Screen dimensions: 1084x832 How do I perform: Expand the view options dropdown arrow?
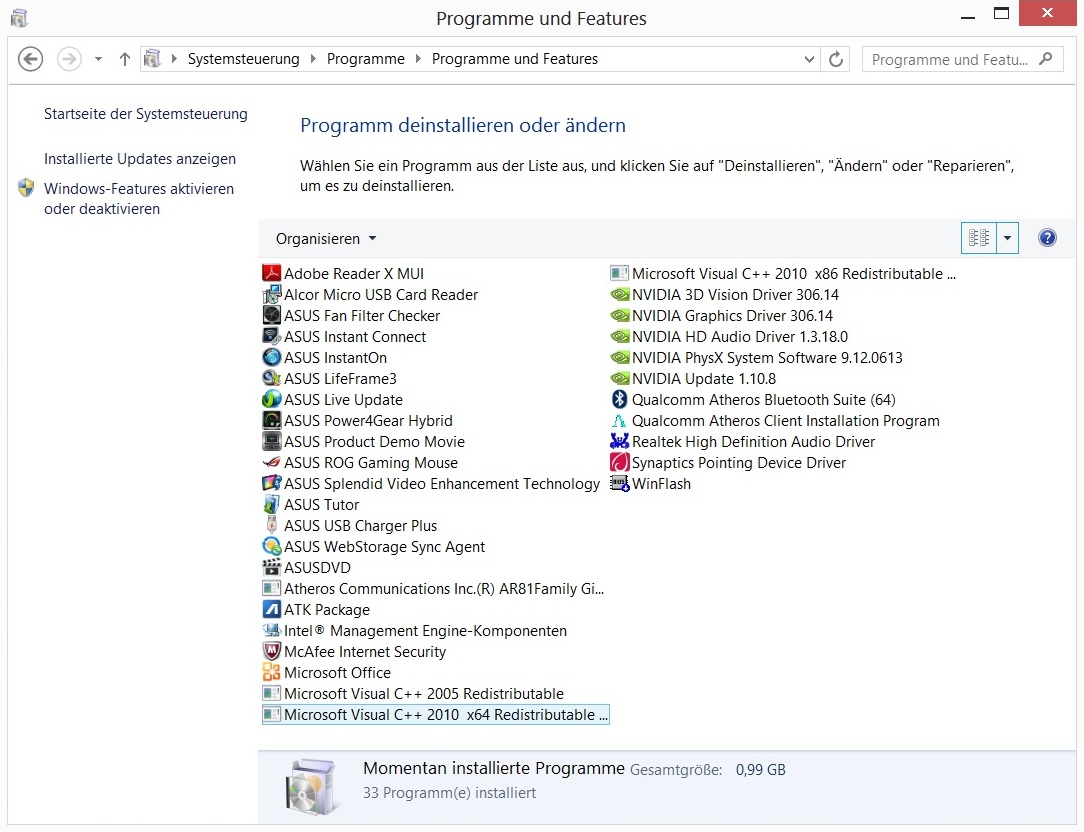point(1007,238)
